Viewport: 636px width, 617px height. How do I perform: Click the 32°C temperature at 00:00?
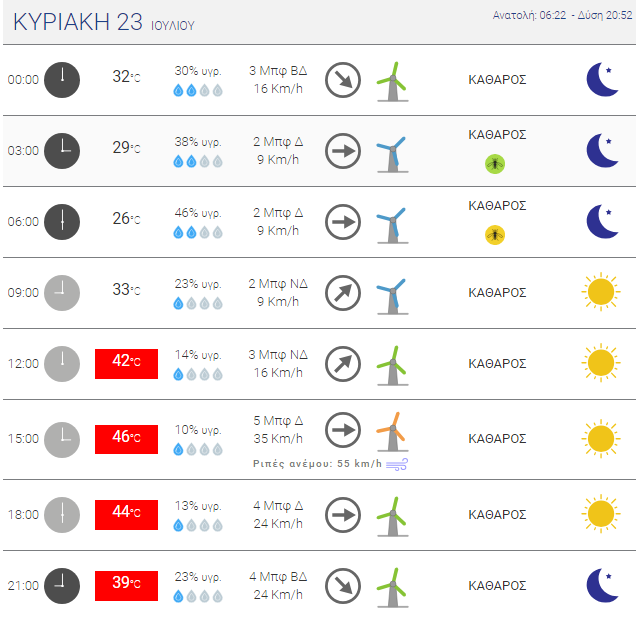126,77
